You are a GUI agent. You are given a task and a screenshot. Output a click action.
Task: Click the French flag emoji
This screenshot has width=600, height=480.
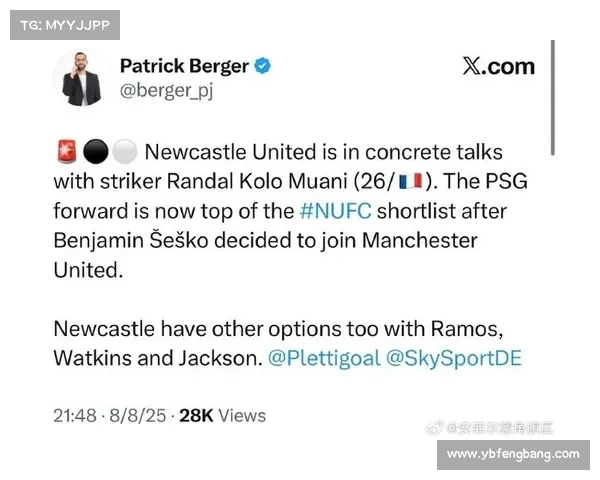[410, 181]
